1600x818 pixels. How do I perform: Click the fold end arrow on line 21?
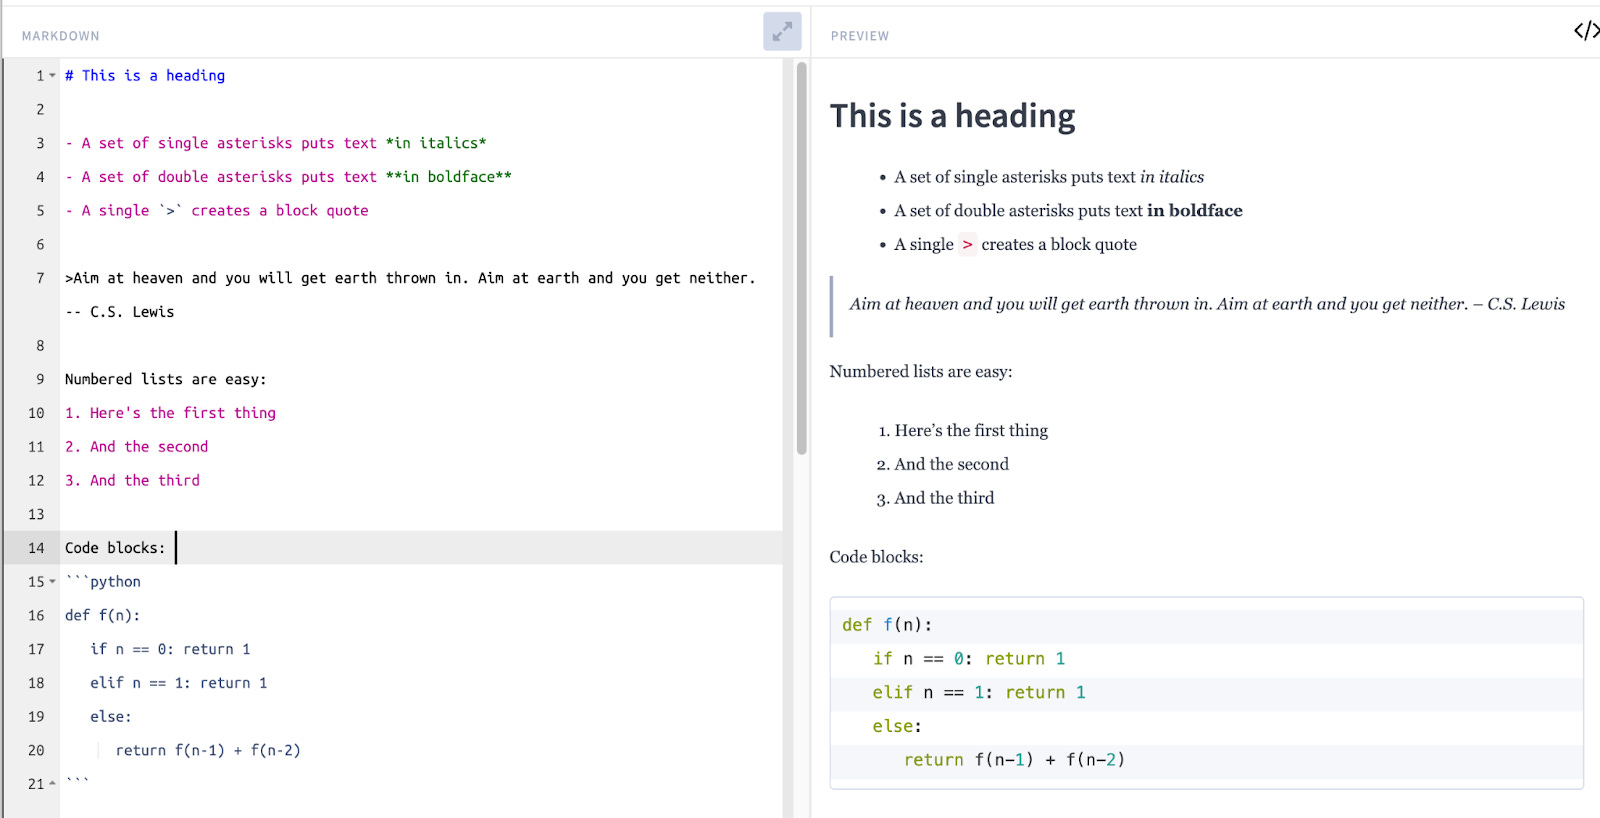point(52,784)
